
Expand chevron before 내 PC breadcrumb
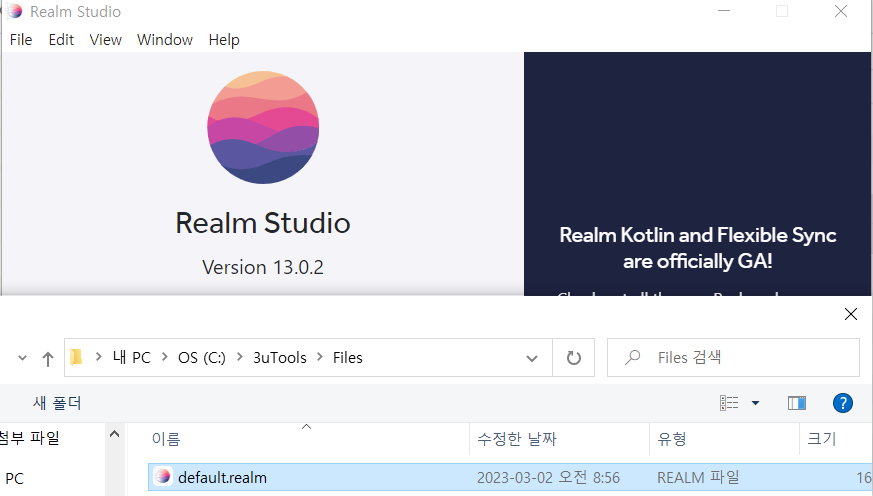(99, 357)
